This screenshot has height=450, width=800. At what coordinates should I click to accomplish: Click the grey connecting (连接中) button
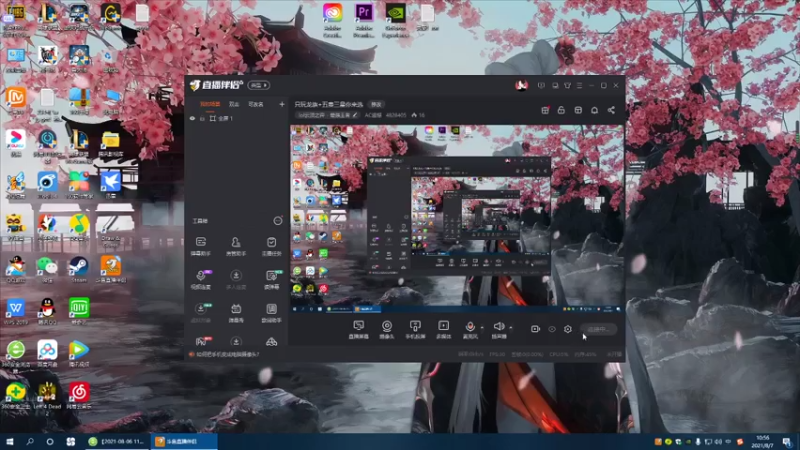point(599,330)
